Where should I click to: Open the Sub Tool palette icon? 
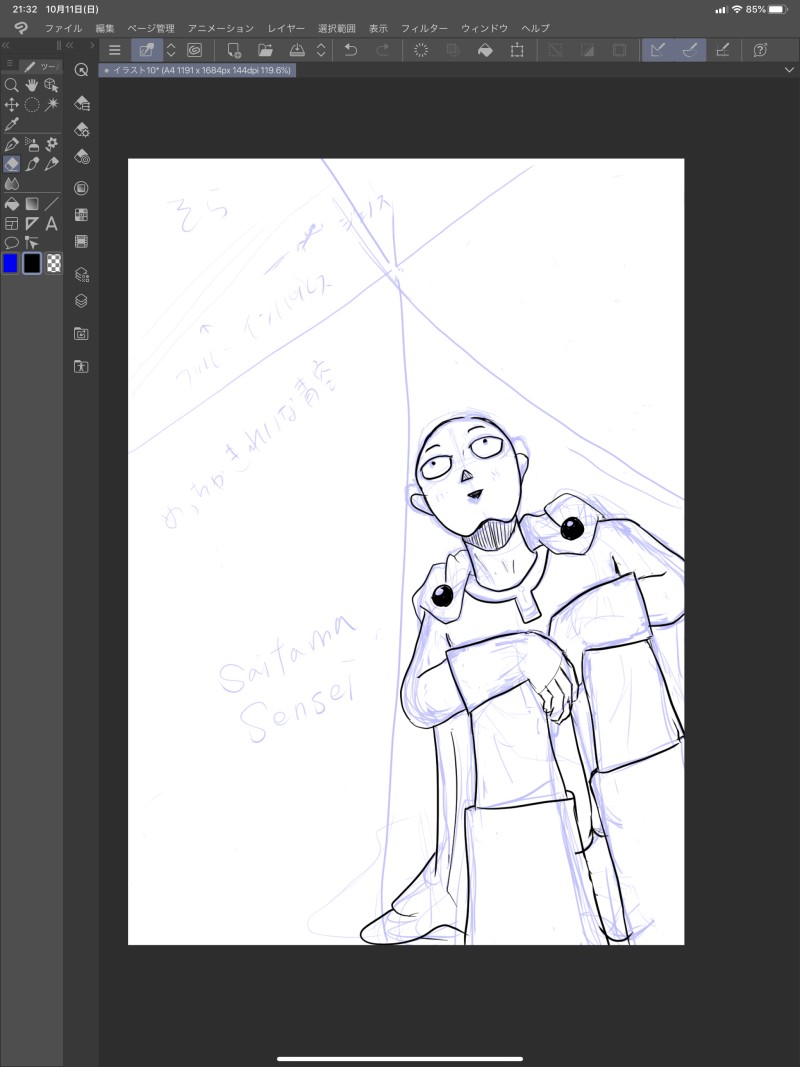[x=81, y=103]
